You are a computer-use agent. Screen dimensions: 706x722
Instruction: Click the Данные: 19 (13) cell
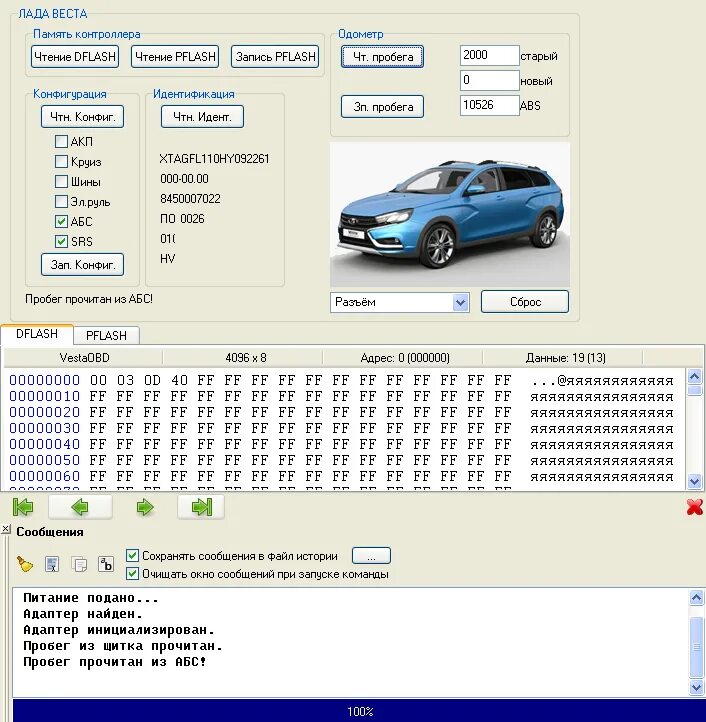coord(565,358)
